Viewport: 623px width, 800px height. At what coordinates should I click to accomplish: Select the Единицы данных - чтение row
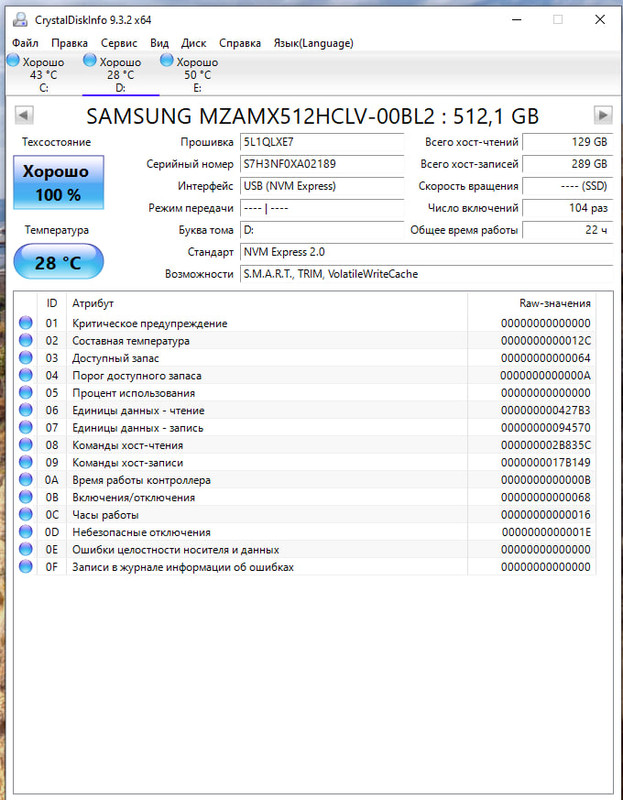point(306,410)
